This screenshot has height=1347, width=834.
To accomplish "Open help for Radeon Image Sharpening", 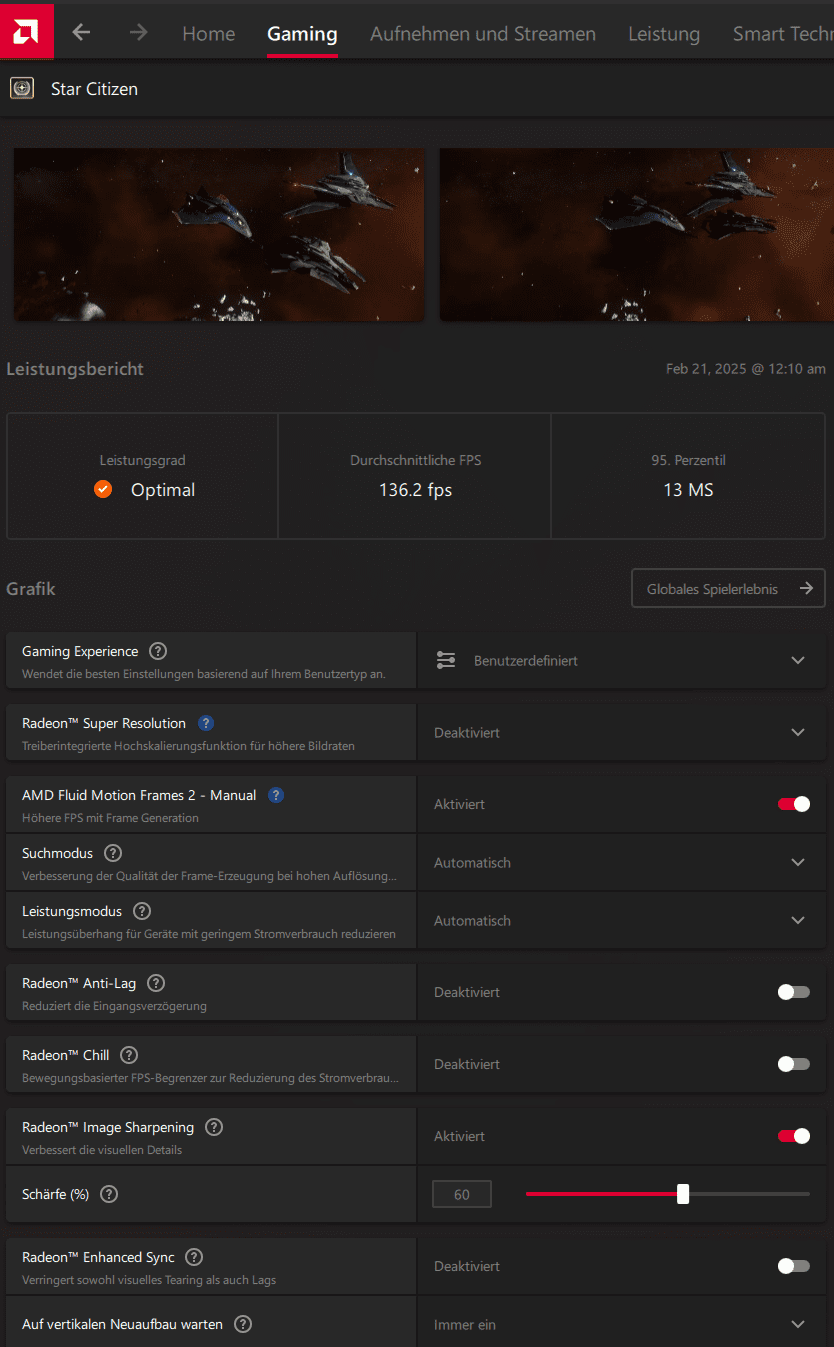I will (x=214, y=1128).
